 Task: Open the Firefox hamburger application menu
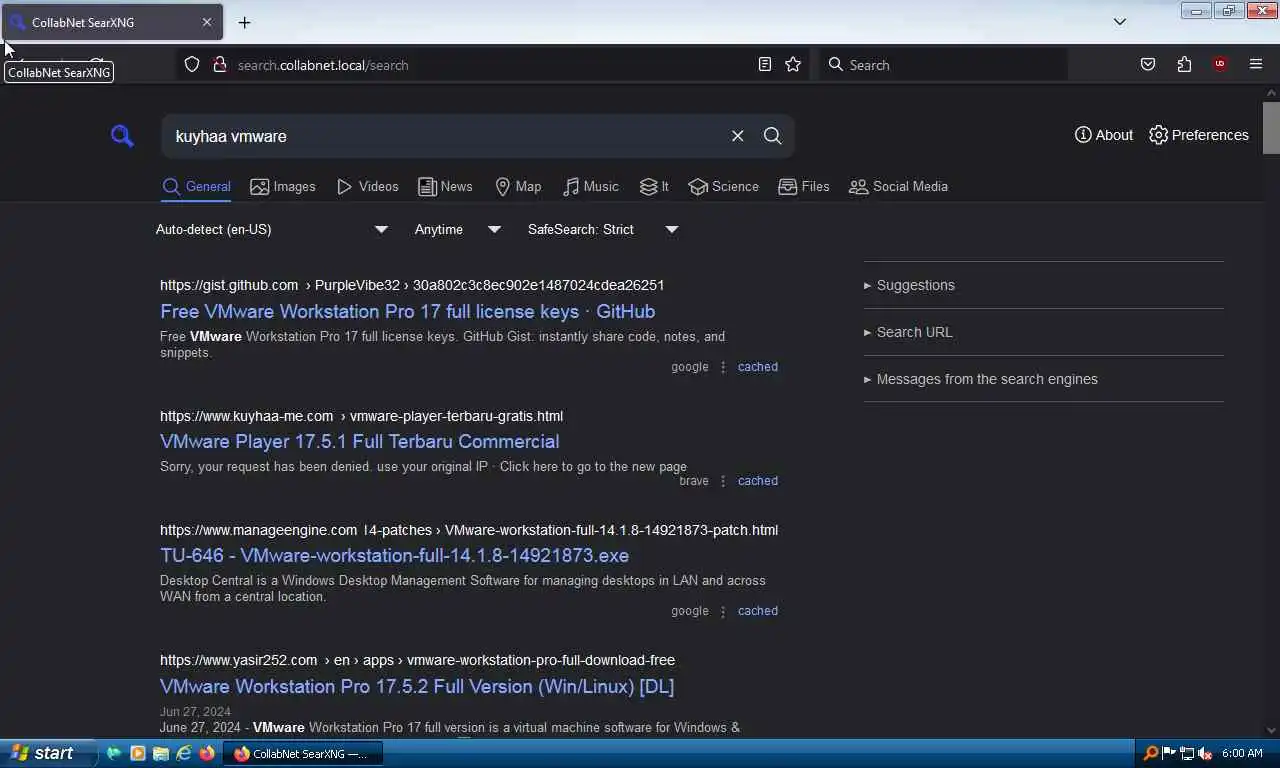click(x=1256, y=65)
